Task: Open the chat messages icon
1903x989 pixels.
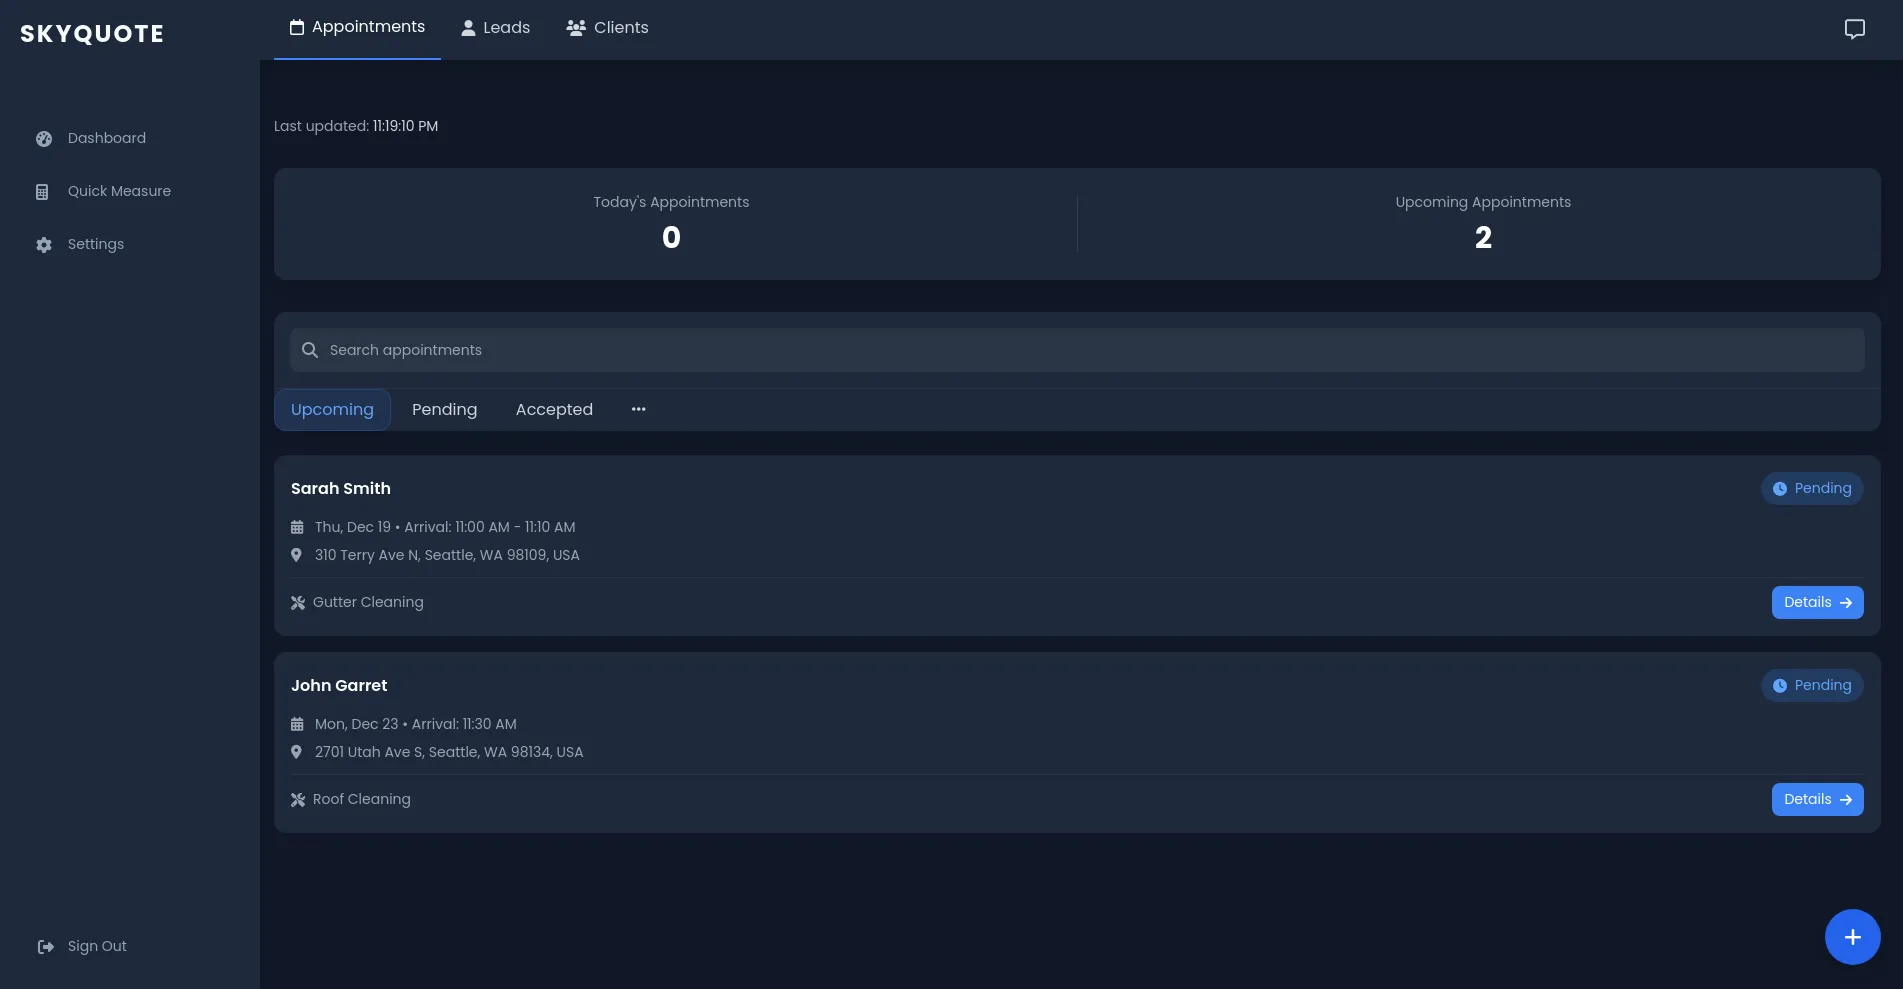Action: pyautogui.click(x=1854, y=29)
